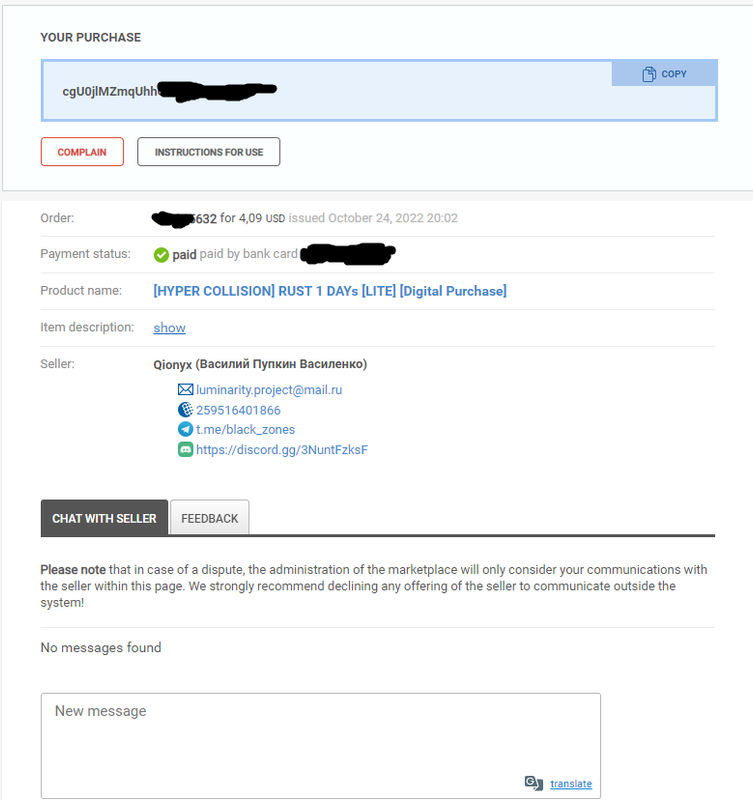Copy the purchase code with COPY button

pyautogui.click(x=664, y=74)
